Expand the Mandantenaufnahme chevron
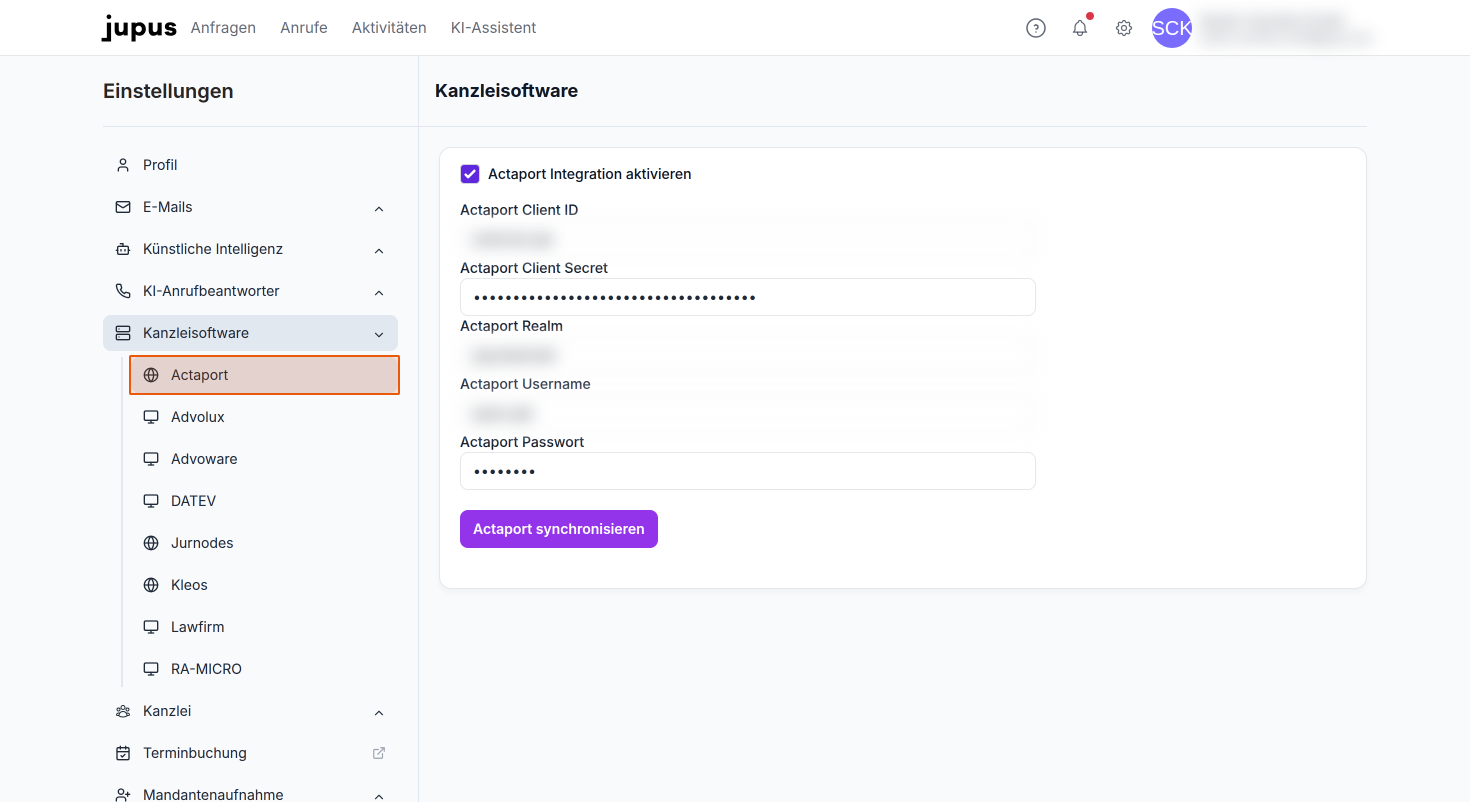 [x=379, y=796]
